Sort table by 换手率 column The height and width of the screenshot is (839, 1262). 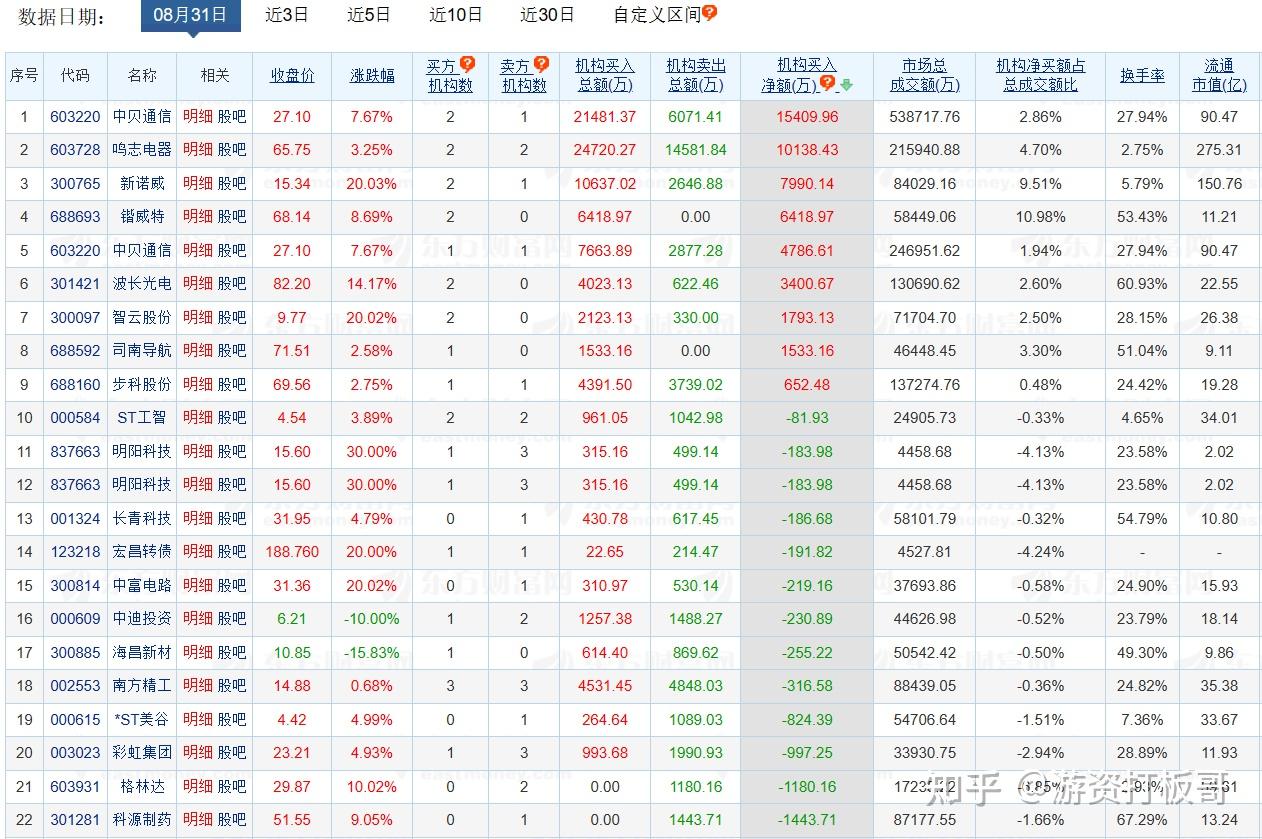[1142, 75]
